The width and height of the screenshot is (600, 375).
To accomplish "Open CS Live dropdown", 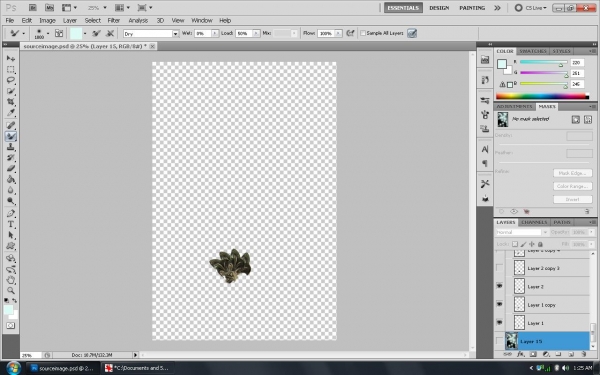I will (x=531, y=8).
